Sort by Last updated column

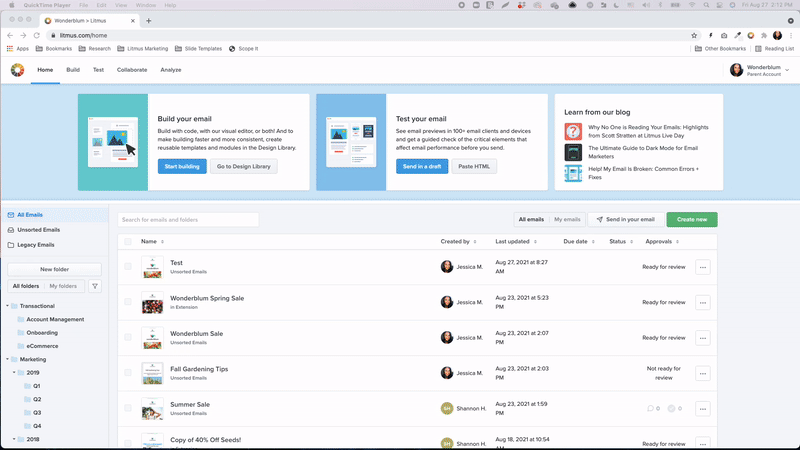[516, 241]
